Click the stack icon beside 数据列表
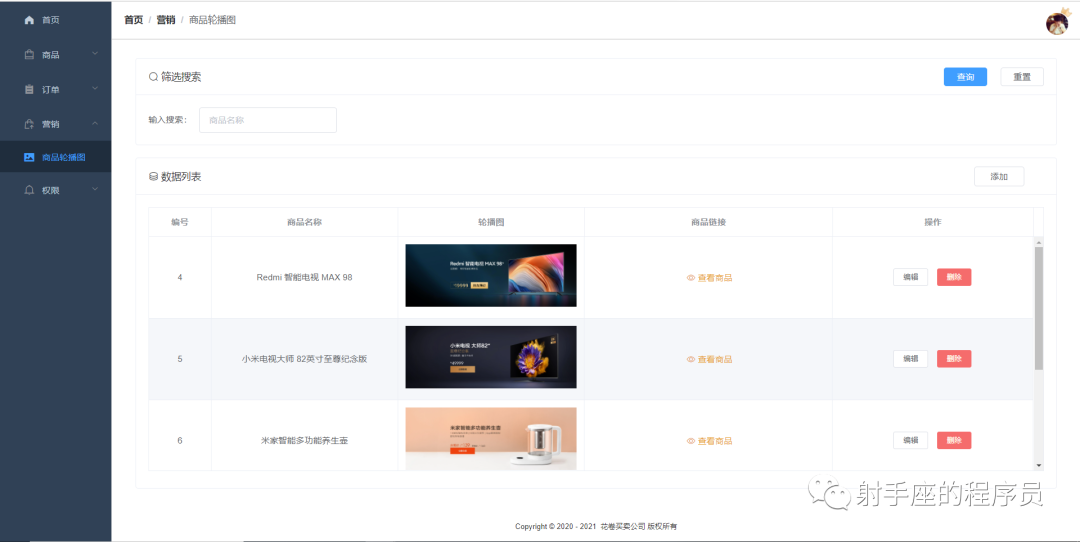Image resolution: width=1080 pixels, height=542 pixels. coord(154,177)
